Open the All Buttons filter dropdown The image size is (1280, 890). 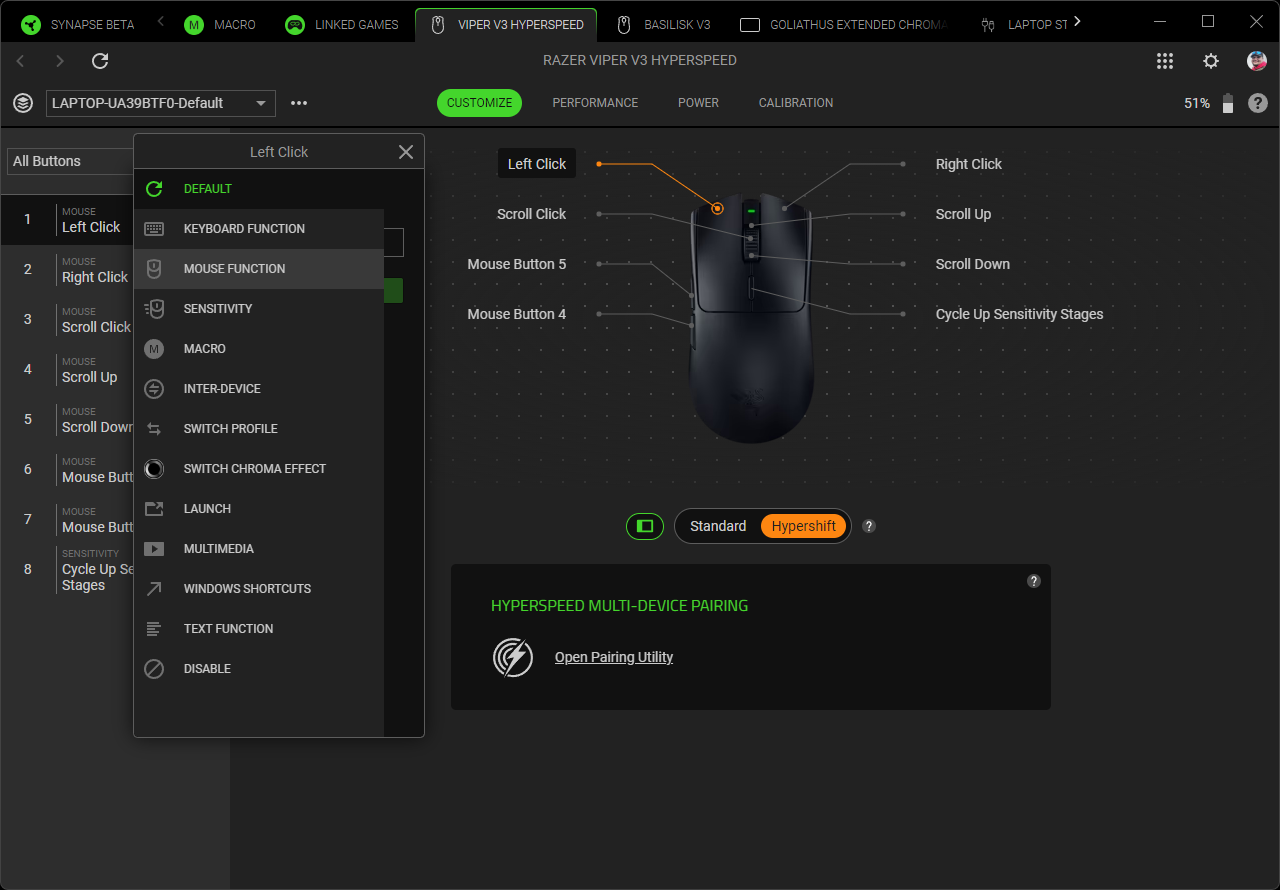point(70,161)
